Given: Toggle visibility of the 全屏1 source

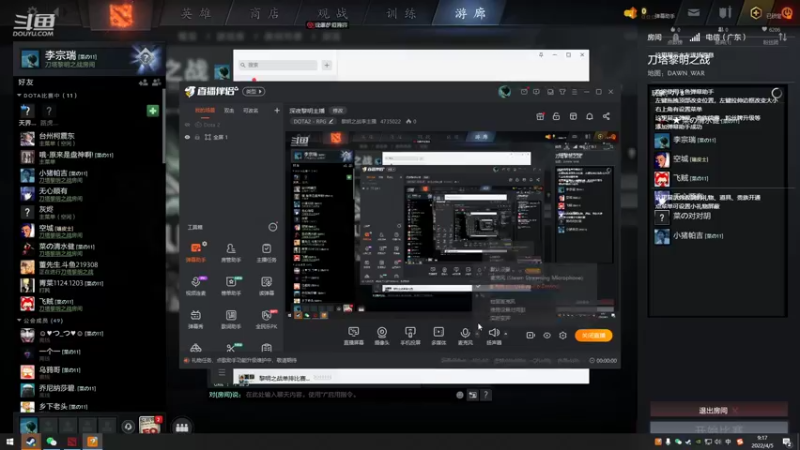Looking at the screenshot, I should tap(187, 137).
